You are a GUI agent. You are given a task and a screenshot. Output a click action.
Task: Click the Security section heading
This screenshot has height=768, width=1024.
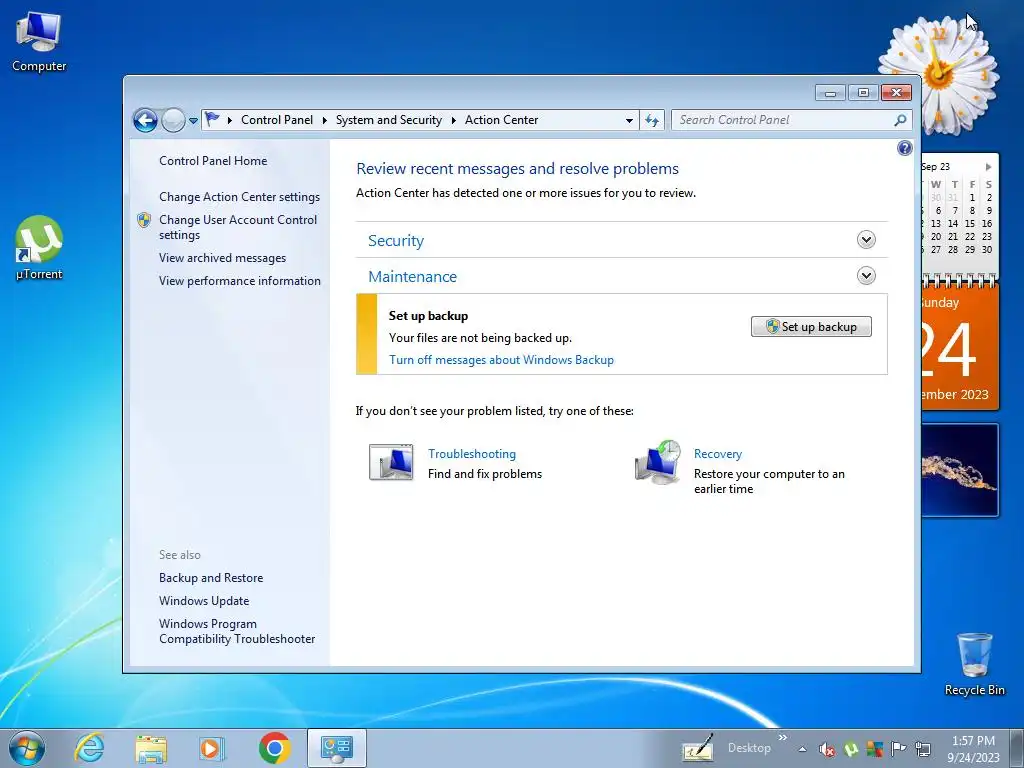click(x=396, y=240)
